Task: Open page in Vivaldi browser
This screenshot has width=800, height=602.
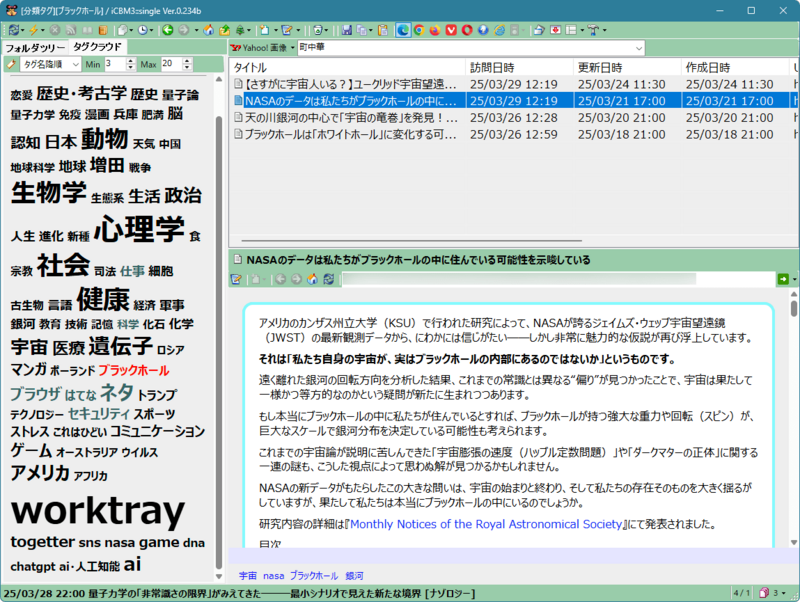Action: 451,30
